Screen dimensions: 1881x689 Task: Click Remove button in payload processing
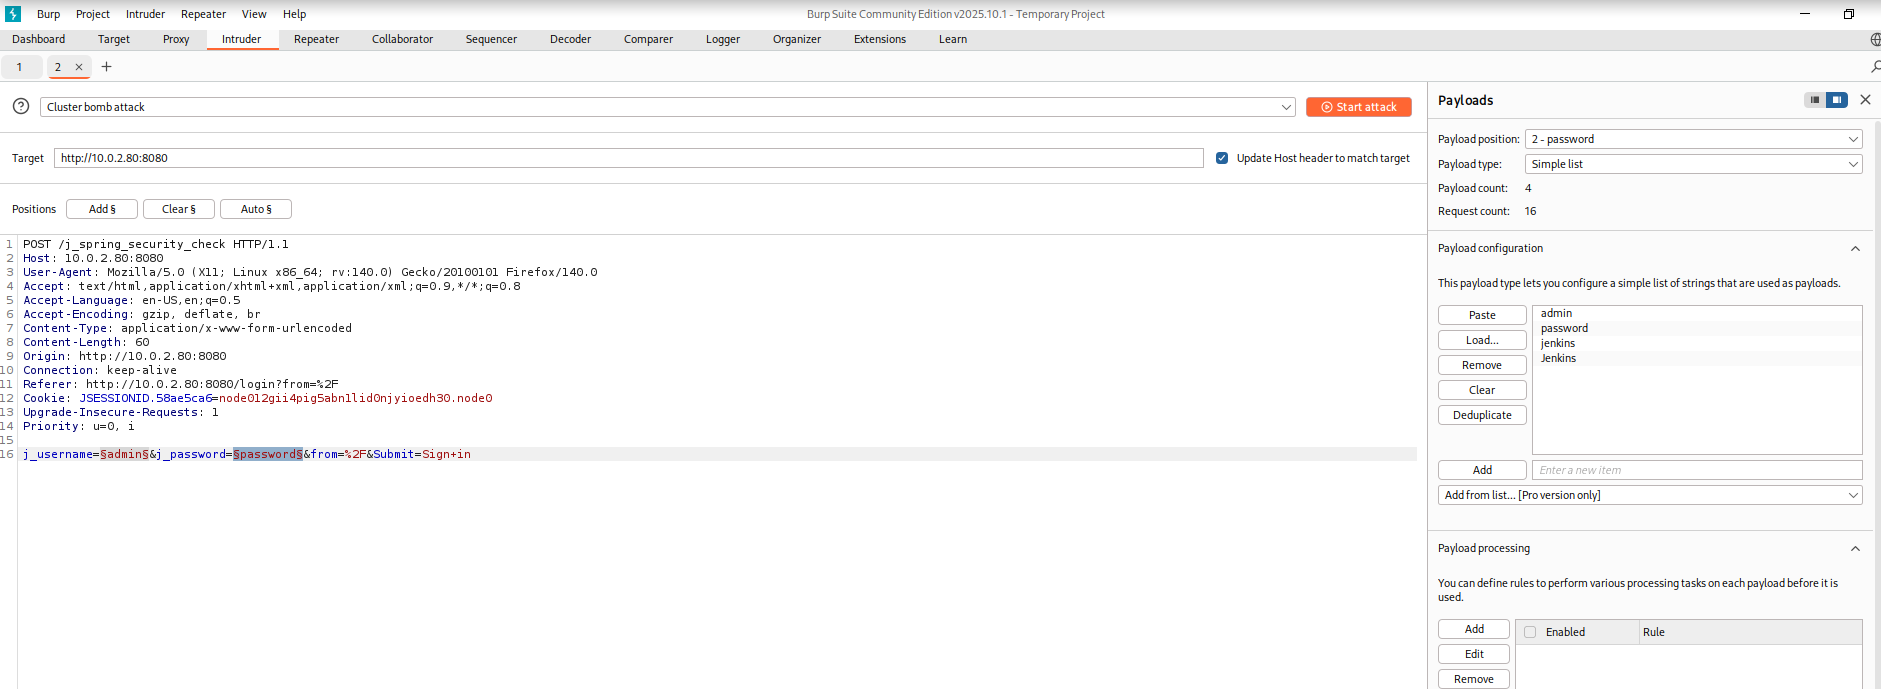coord(1474,679)
